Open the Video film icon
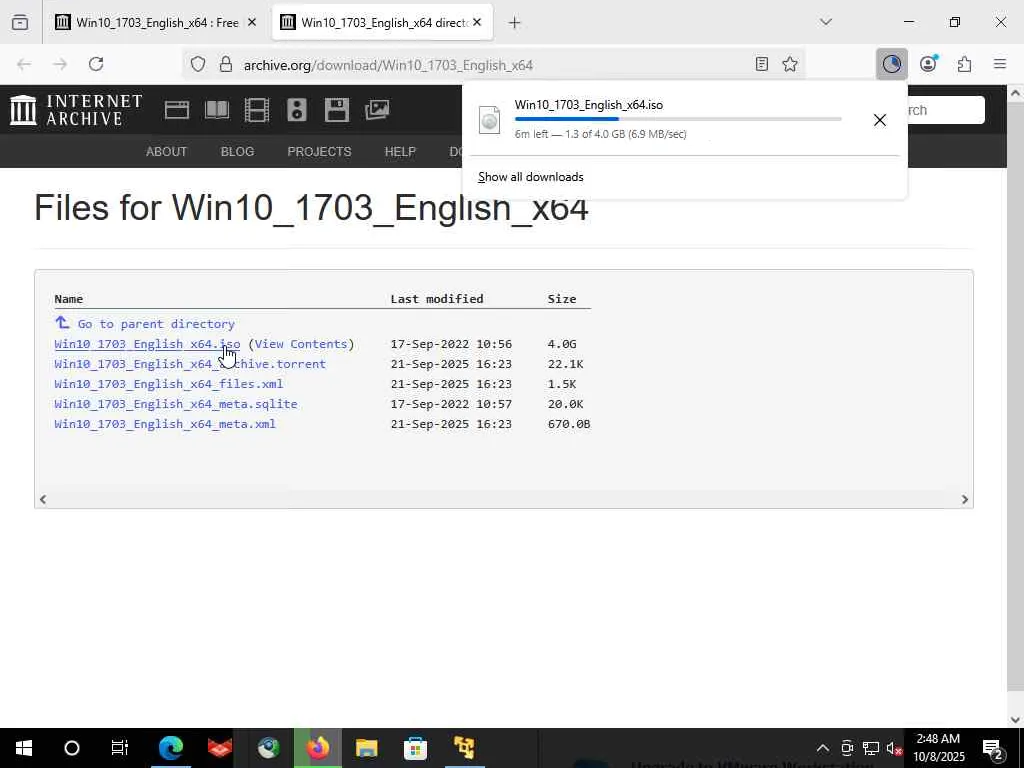This screenshot has height=768, width=1024. click(257, 110)
